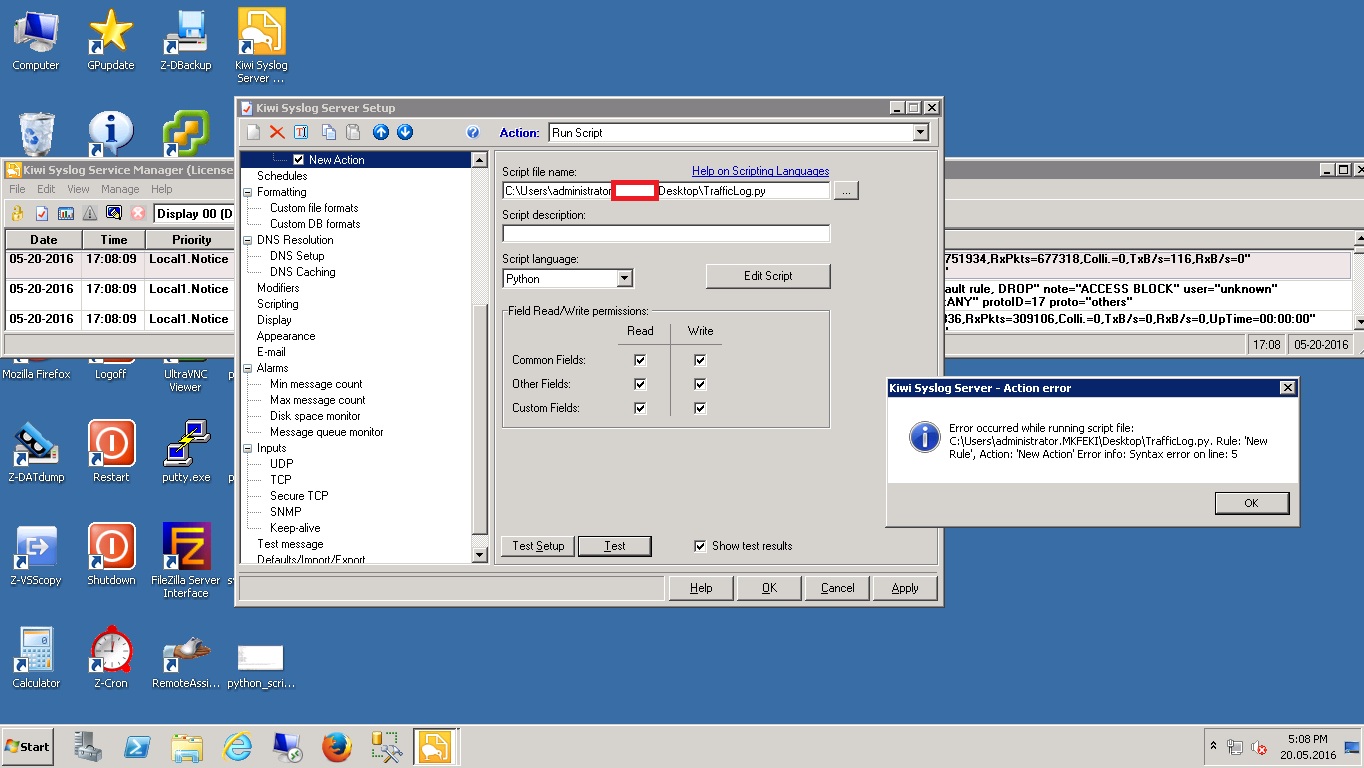Open the Z-Cron desktop icon

(111, 659)
